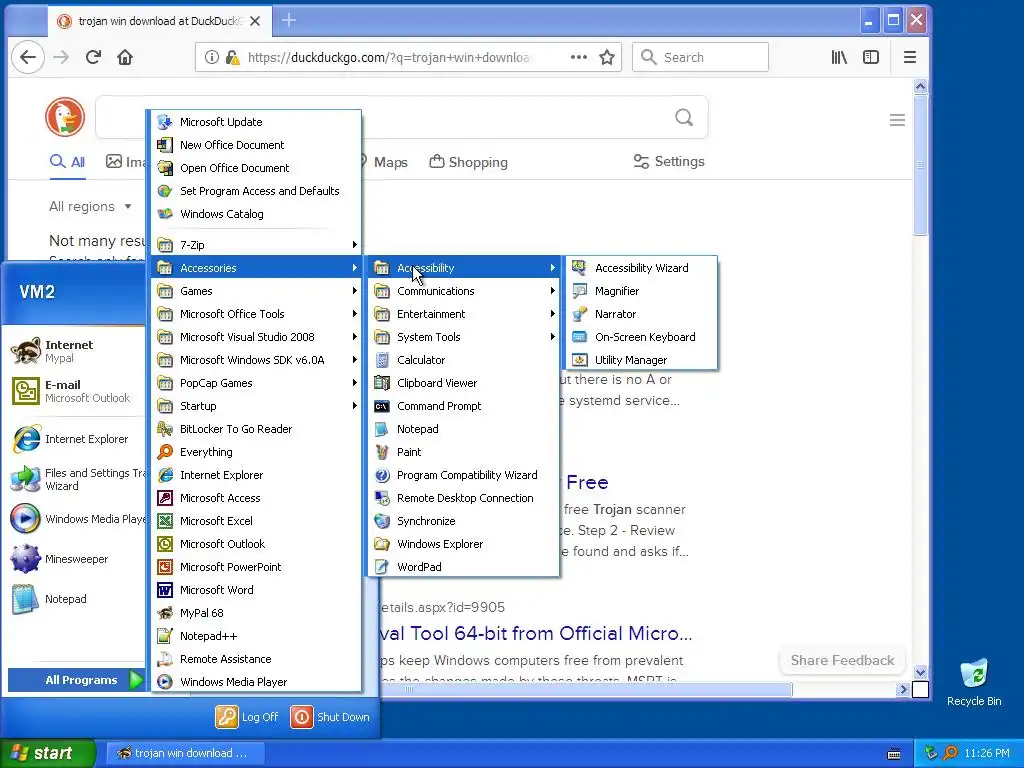Open Remote Desktop Connection
1024x768 pixels.
(463, 498)
